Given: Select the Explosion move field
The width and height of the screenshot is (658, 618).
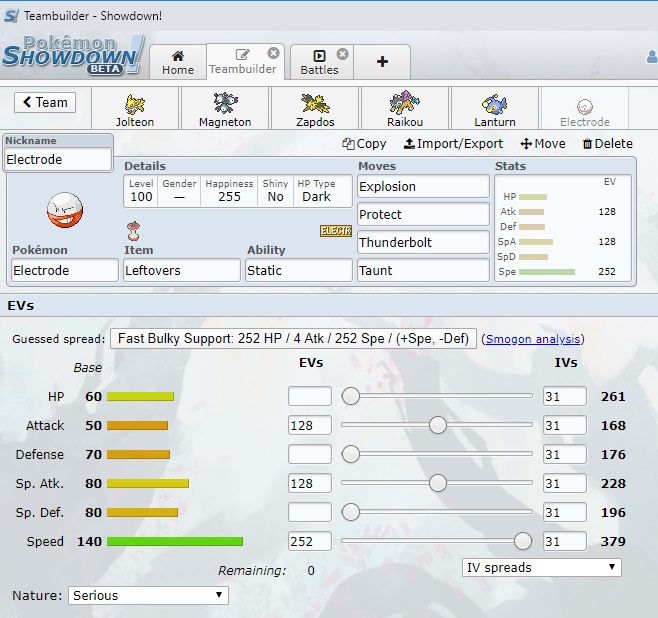Looking at the screenshot, I should [423, 186].
